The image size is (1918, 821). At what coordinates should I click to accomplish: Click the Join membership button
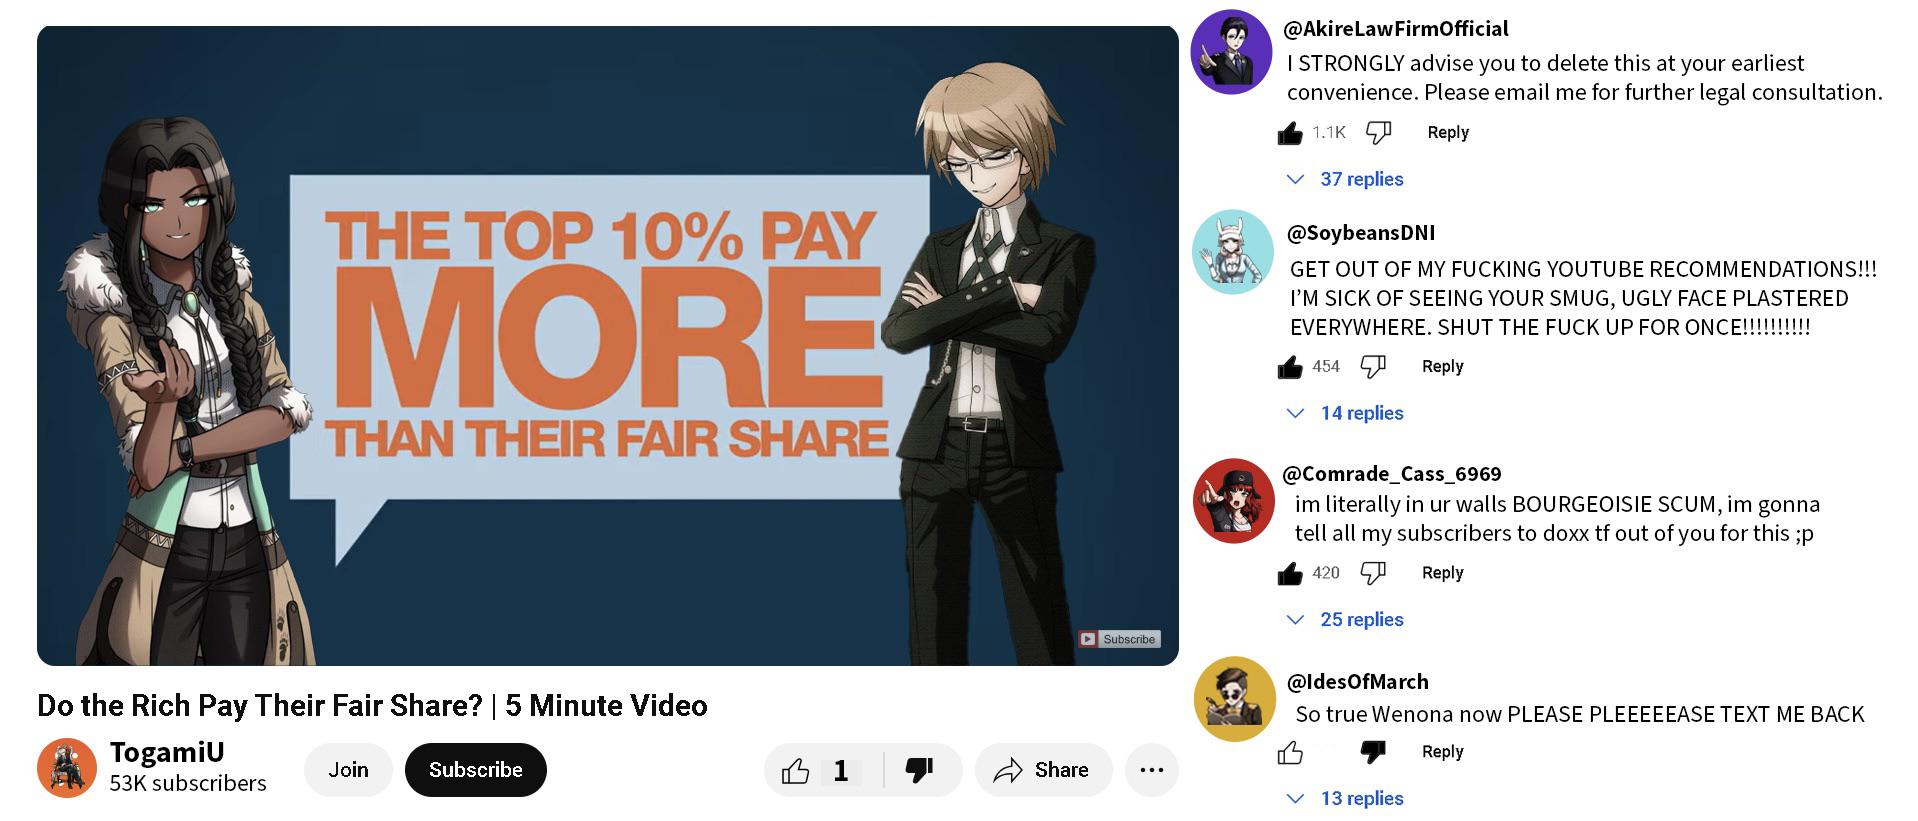348,770
